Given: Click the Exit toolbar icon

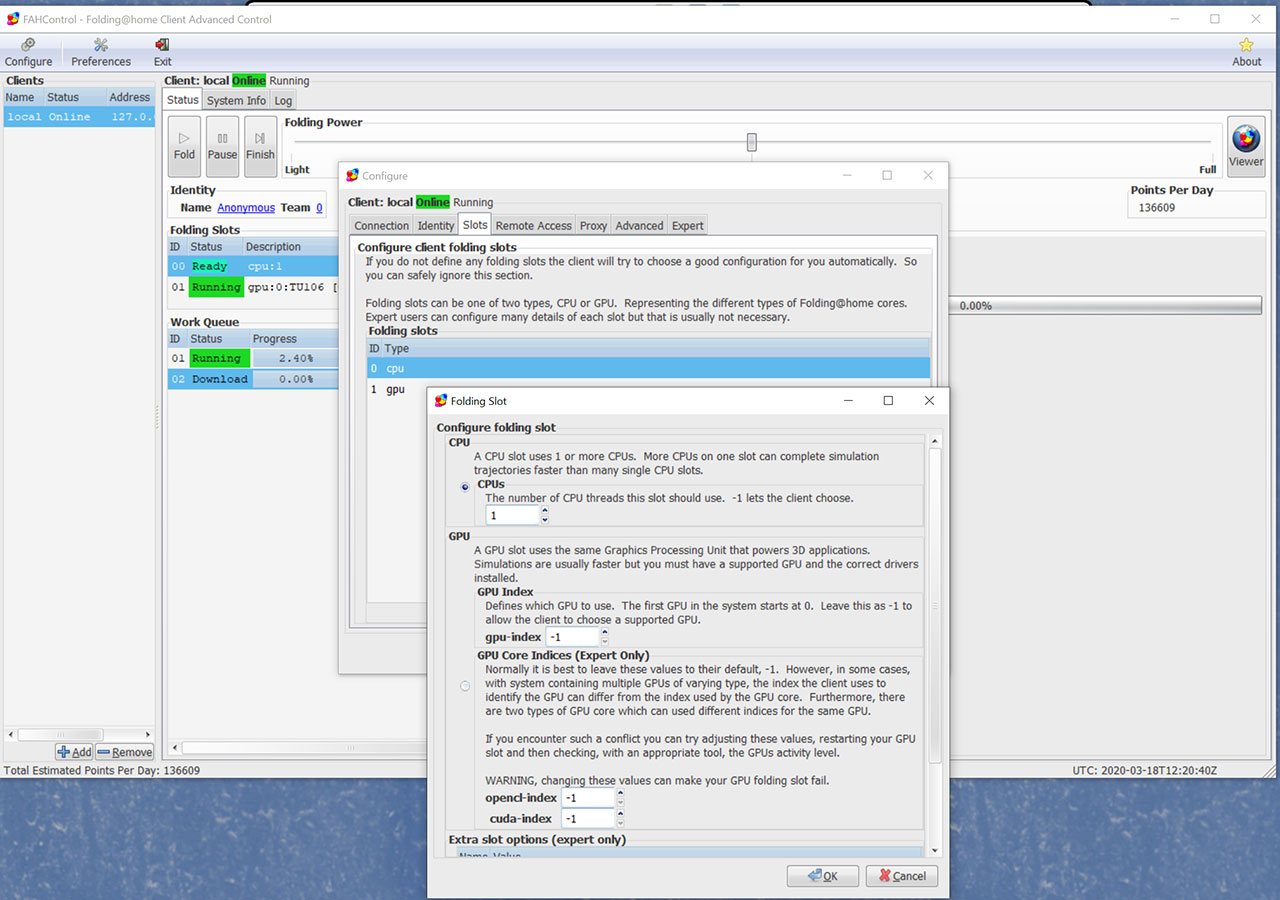Looking at the screenshot, I should point(162,52).
